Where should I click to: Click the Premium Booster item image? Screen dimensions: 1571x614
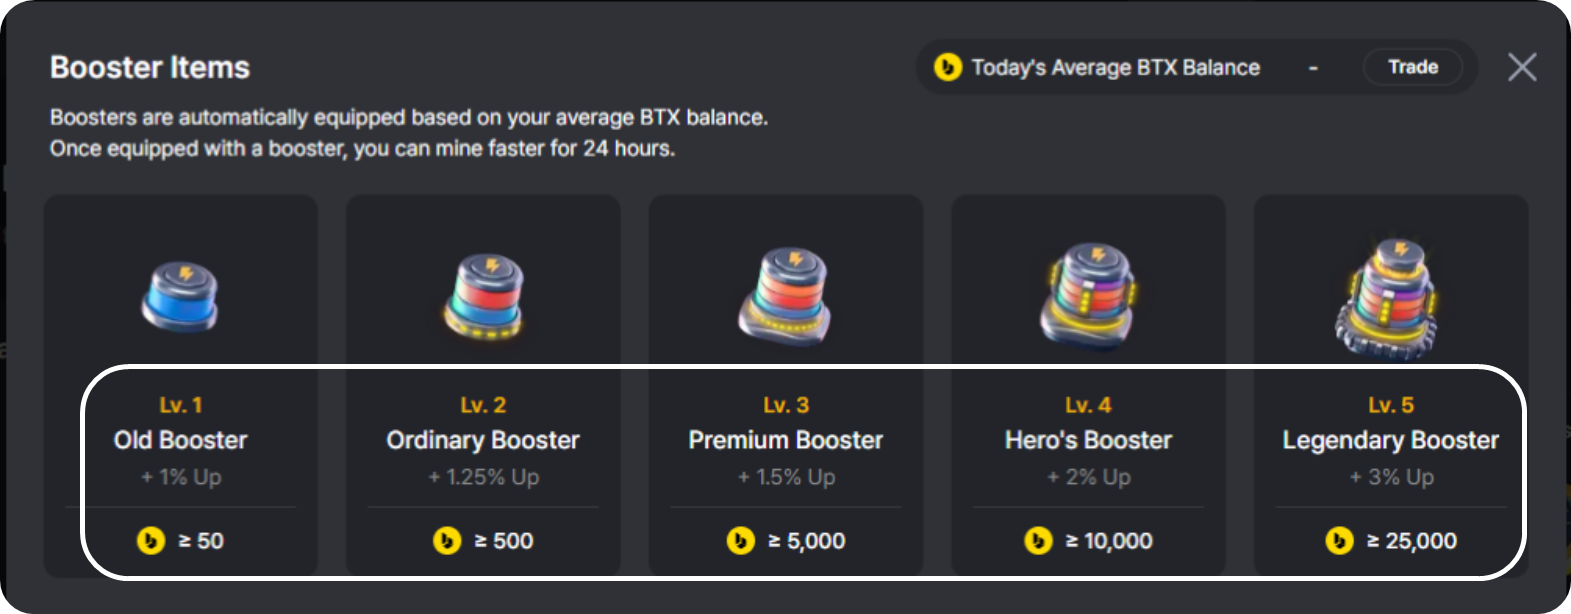pyautogui.click(x=786, y=296)
